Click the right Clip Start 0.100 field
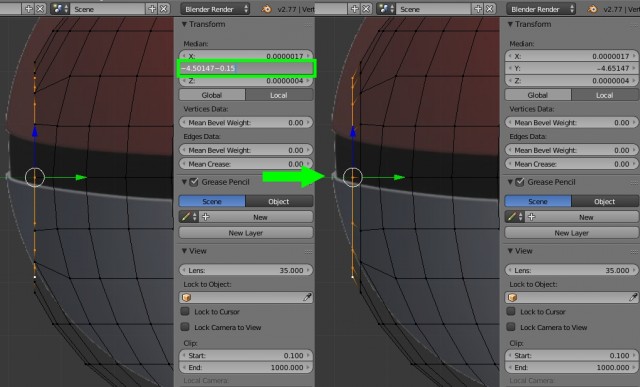 [572, 356]
